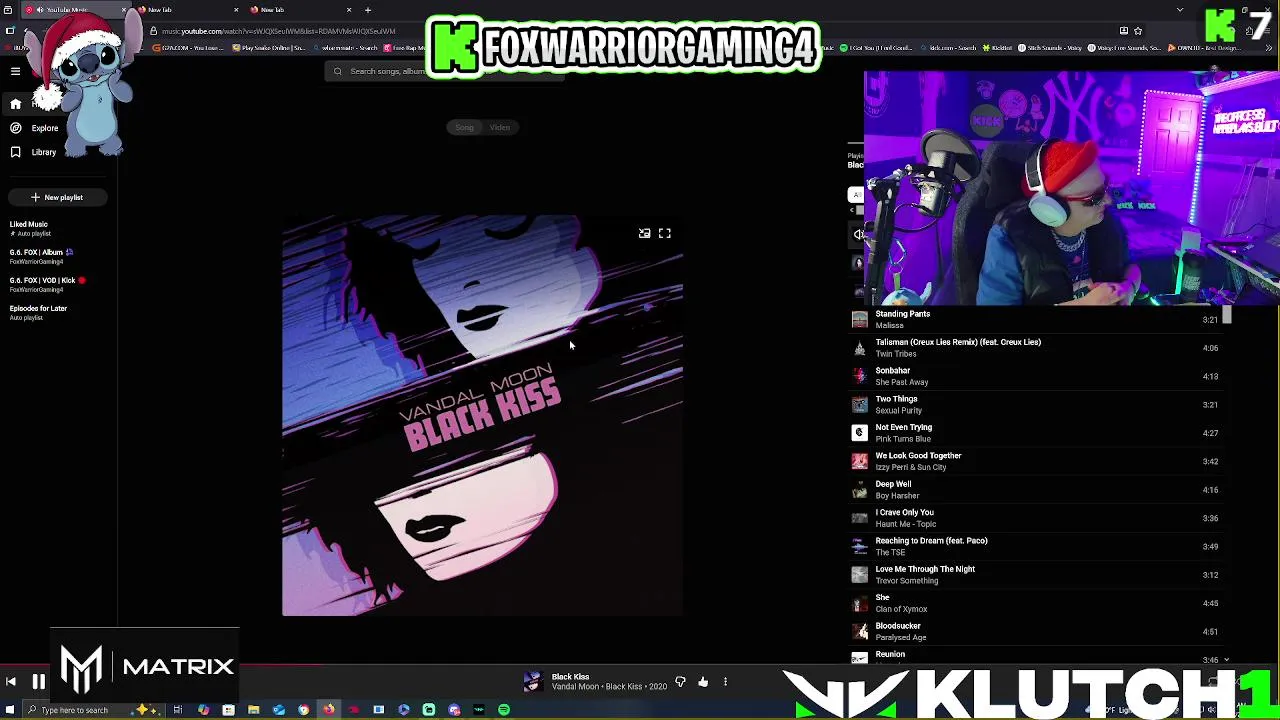Open a new browser tab with plus
This screenshot has width=1280, height=720.
click(x=368, y=10)
